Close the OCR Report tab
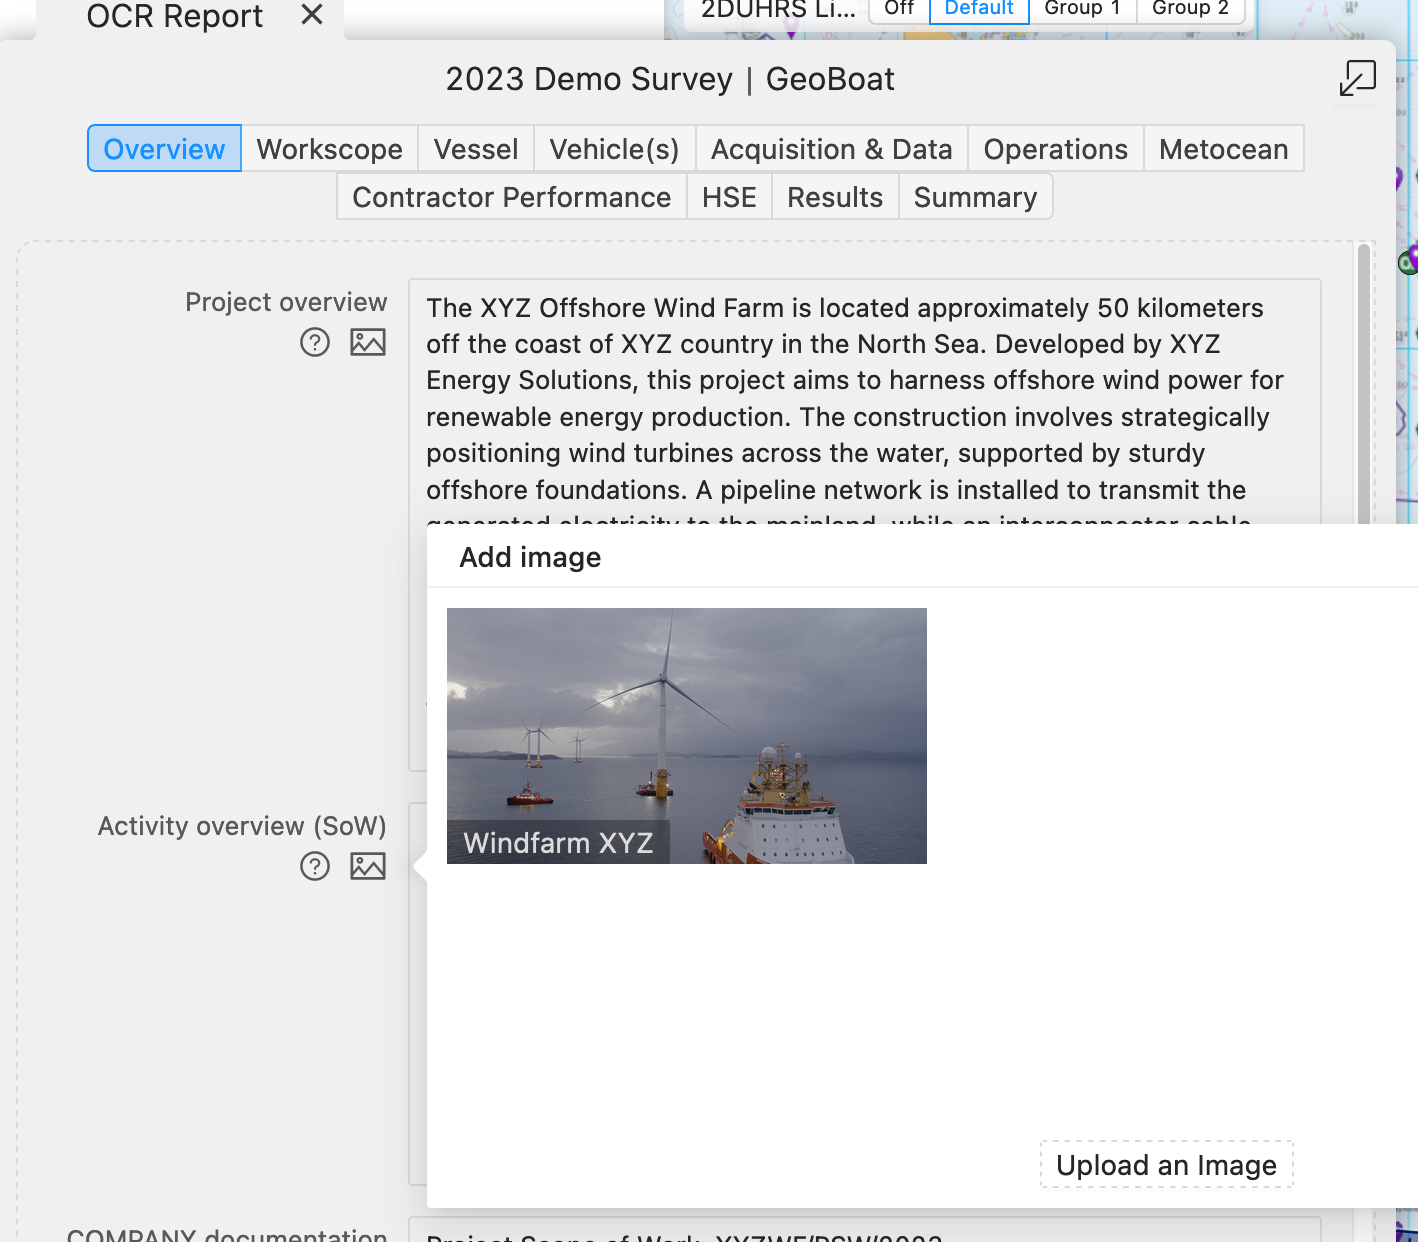This screenshot has width=1418, height=1242. click(312, 15)
